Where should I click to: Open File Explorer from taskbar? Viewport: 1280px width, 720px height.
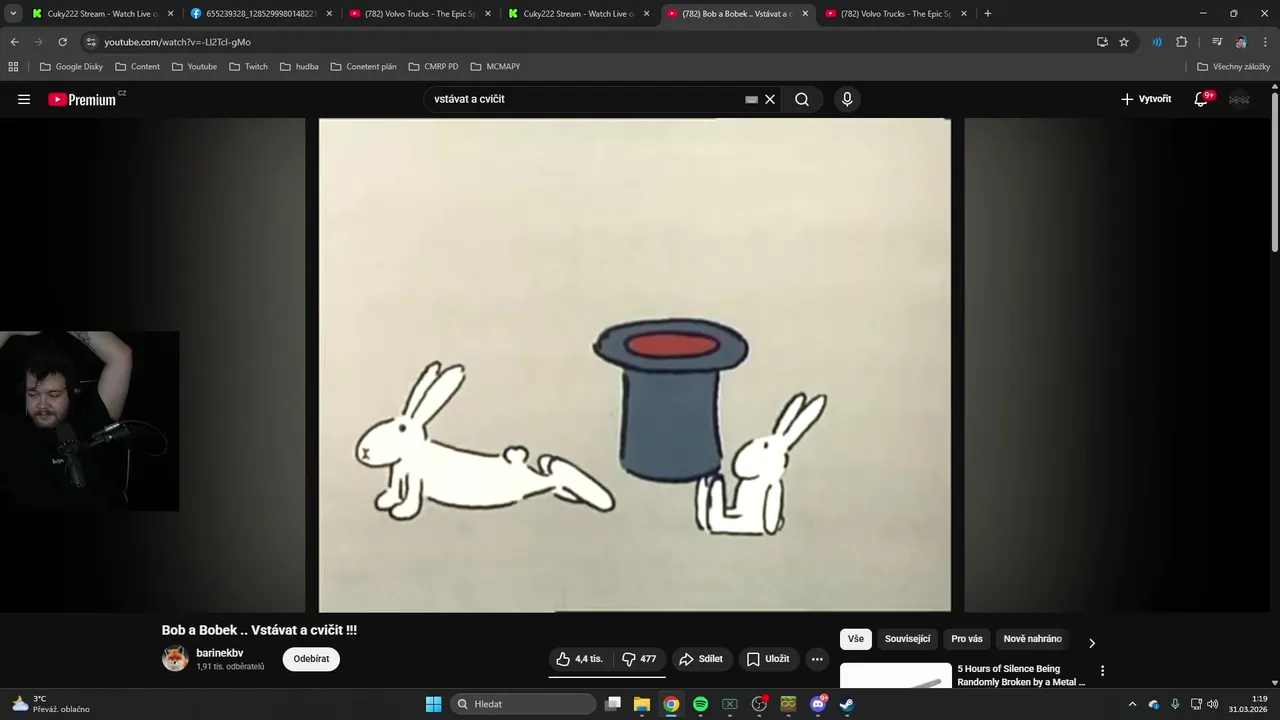(642, 704)
